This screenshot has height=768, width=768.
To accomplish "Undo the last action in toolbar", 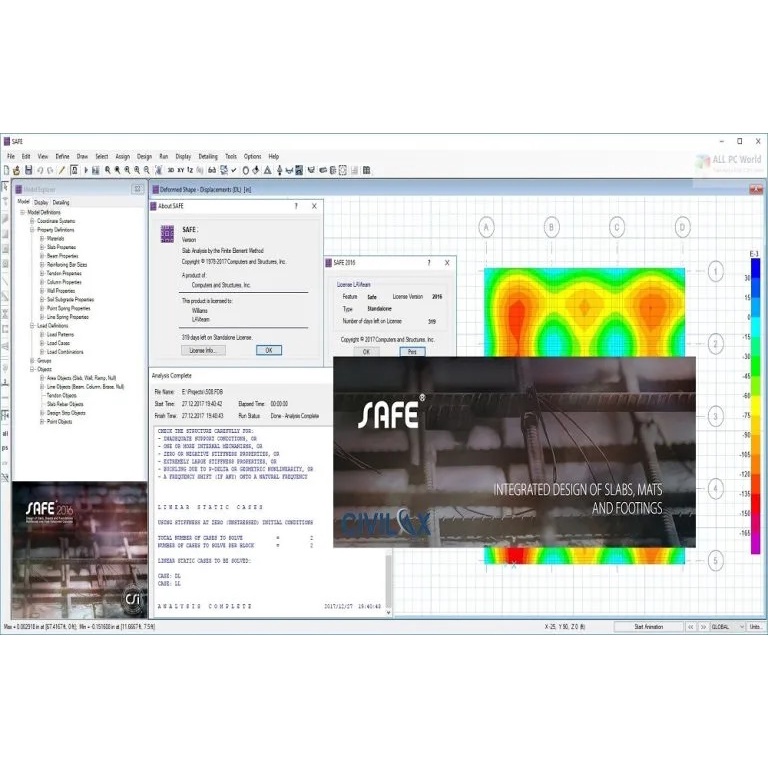I will [x=40, y=170].
